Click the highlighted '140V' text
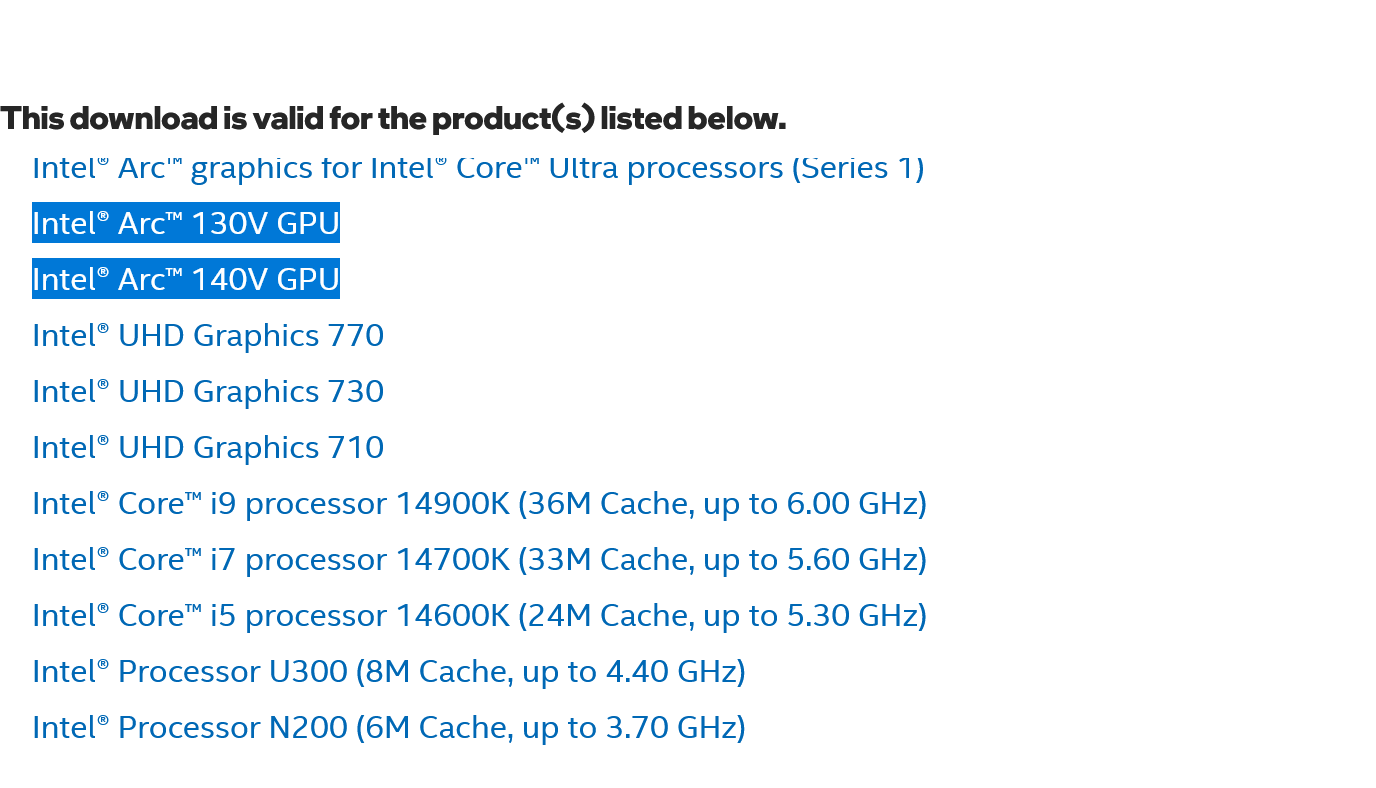This screenshot has height=788, width=1376. click(x=228, y=279)
